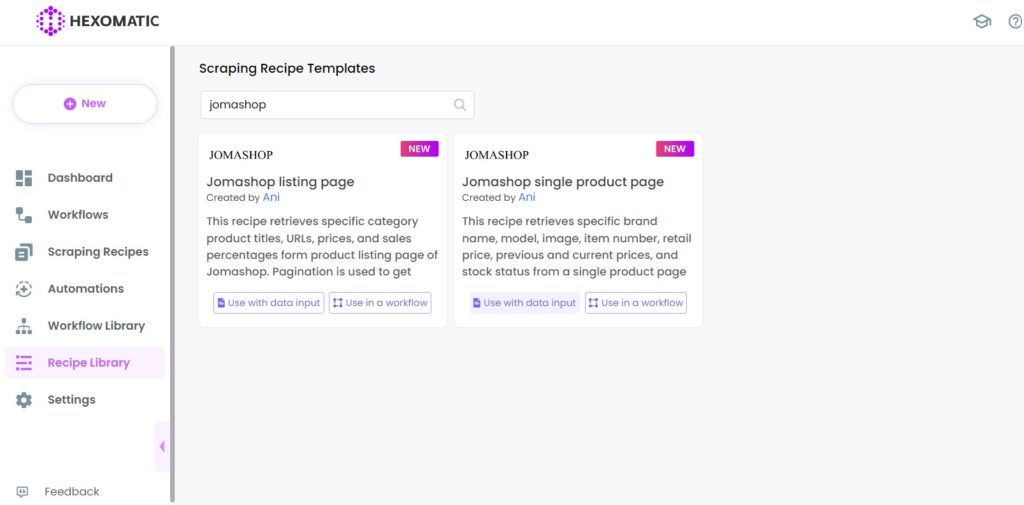Image resolution: width=1024 pixels, height=505 pixels.
Task: Click the search magnifier icon
Action: [x=460, y=105]
